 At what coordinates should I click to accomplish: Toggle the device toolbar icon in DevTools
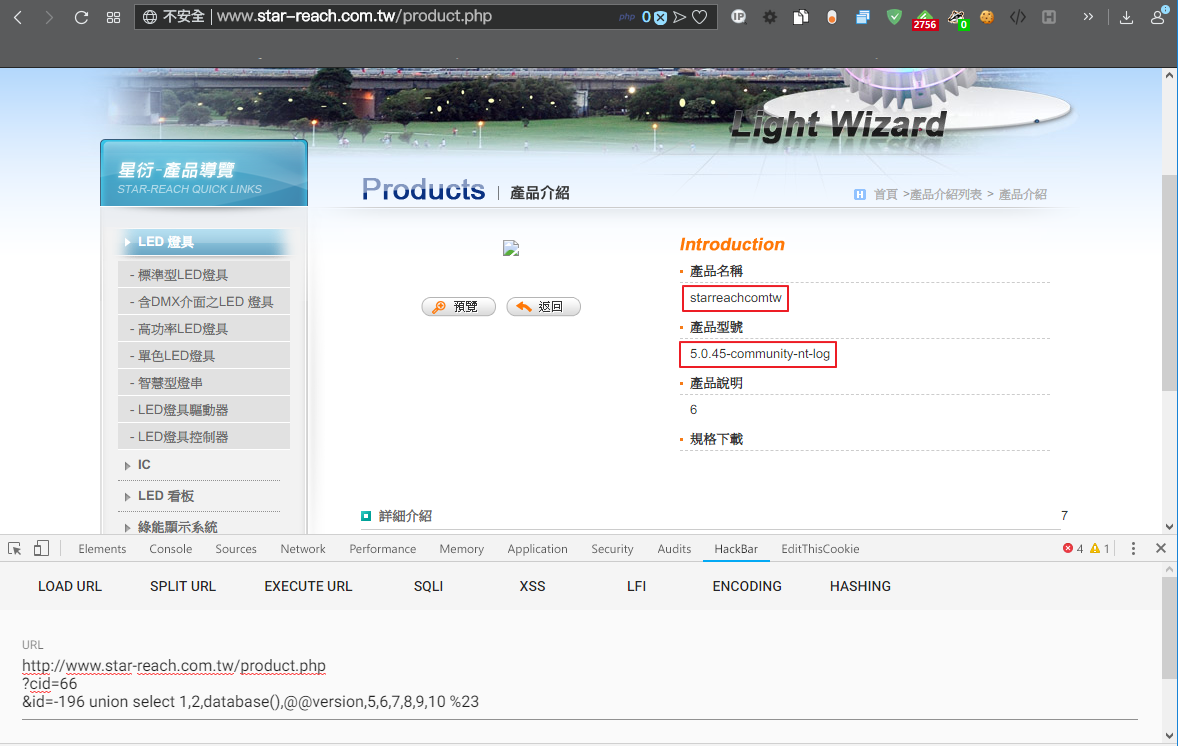(41, 548)
